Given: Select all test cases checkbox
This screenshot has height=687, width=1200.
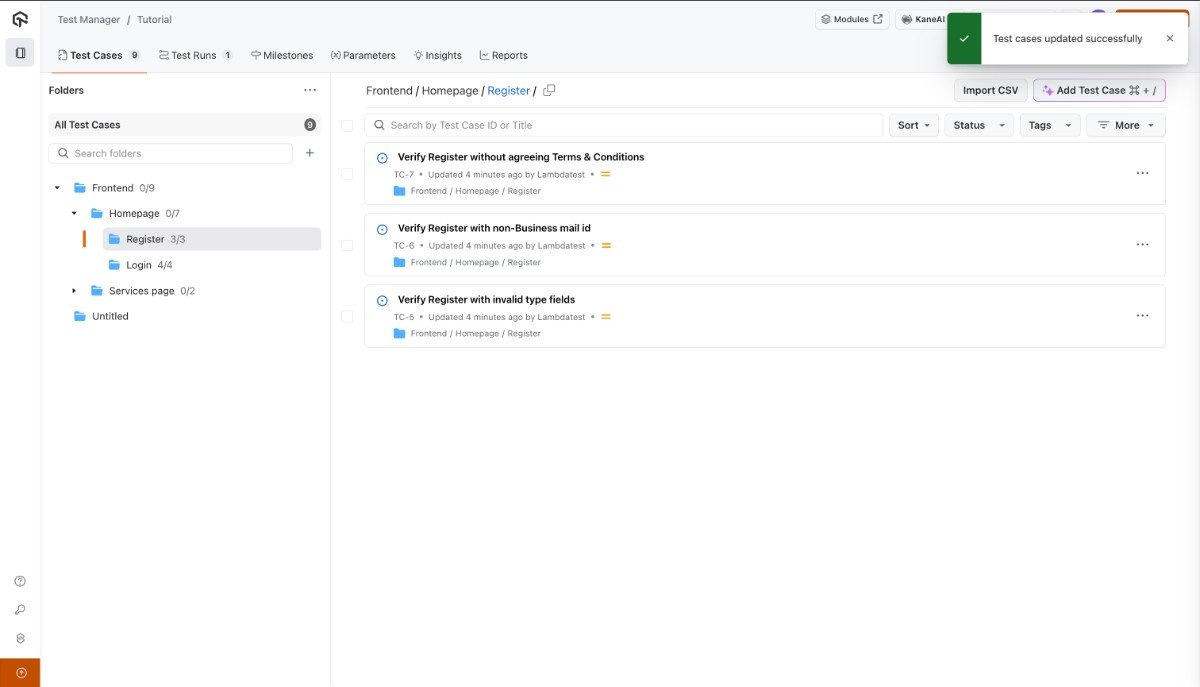Looking at the screenshot, I should [347, 126].
